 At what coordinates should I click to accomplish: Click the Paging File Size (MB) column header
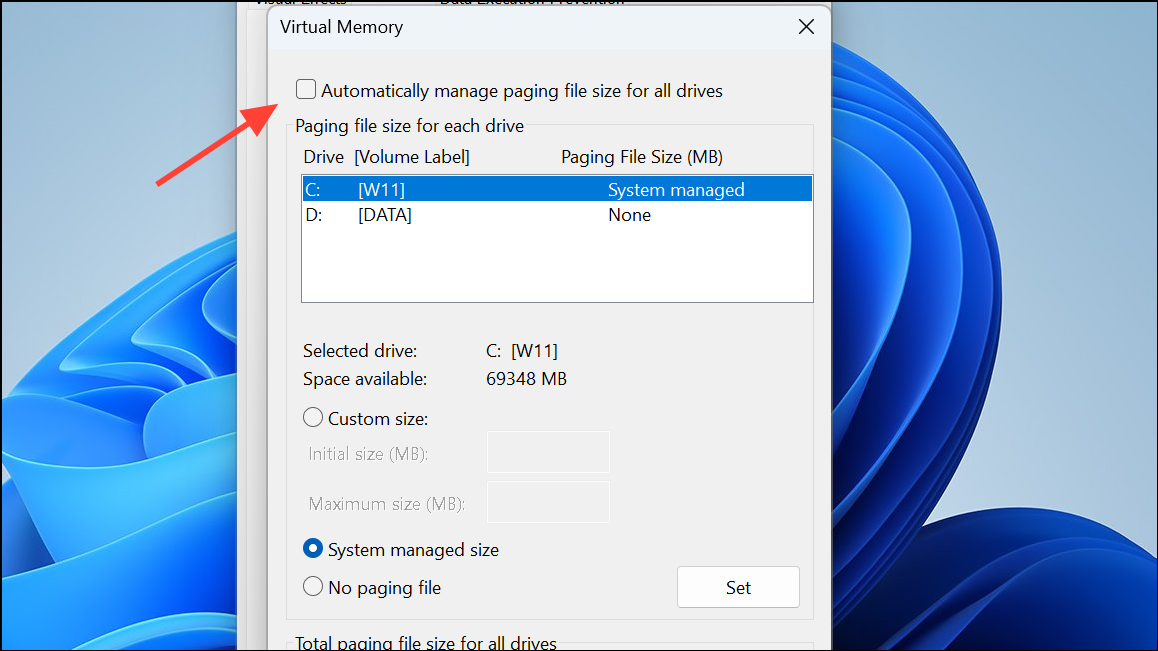(x=642, y=157)
